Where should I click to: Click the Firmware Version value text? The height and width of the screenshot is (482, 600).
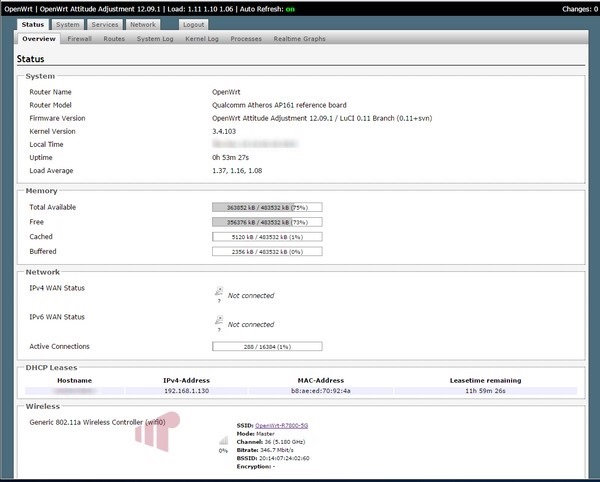click(322, 118)
